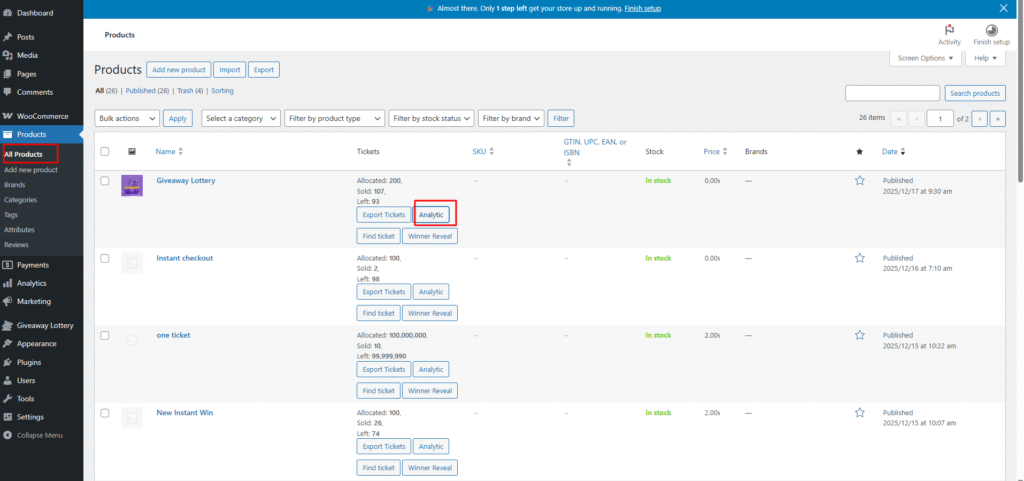This screenshot has width=1024, height=481.
Task: Sort by the image column icon
Action: pyautogui.click(x=132, y=152)
